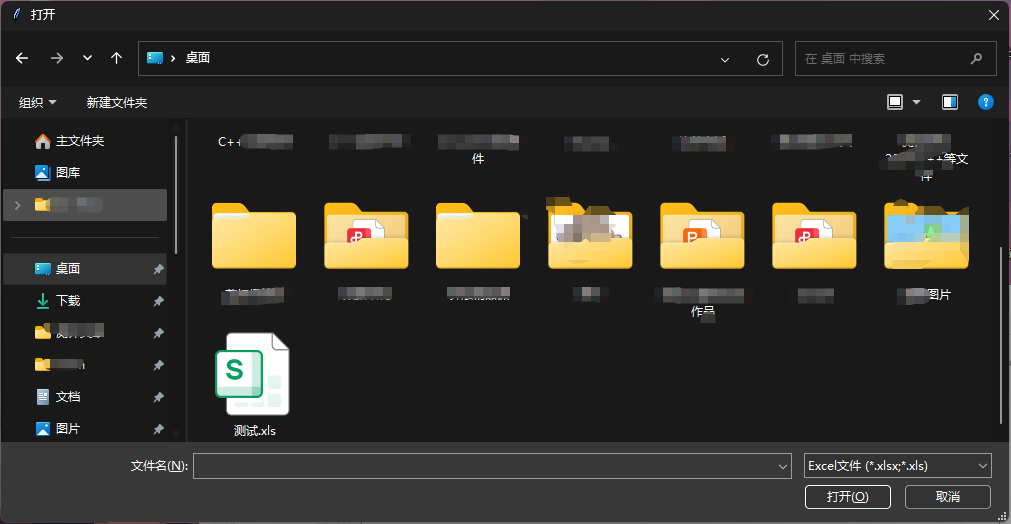Select 桌面 in quick access
The image size is (1011, 524).
(x=85, y=269)
